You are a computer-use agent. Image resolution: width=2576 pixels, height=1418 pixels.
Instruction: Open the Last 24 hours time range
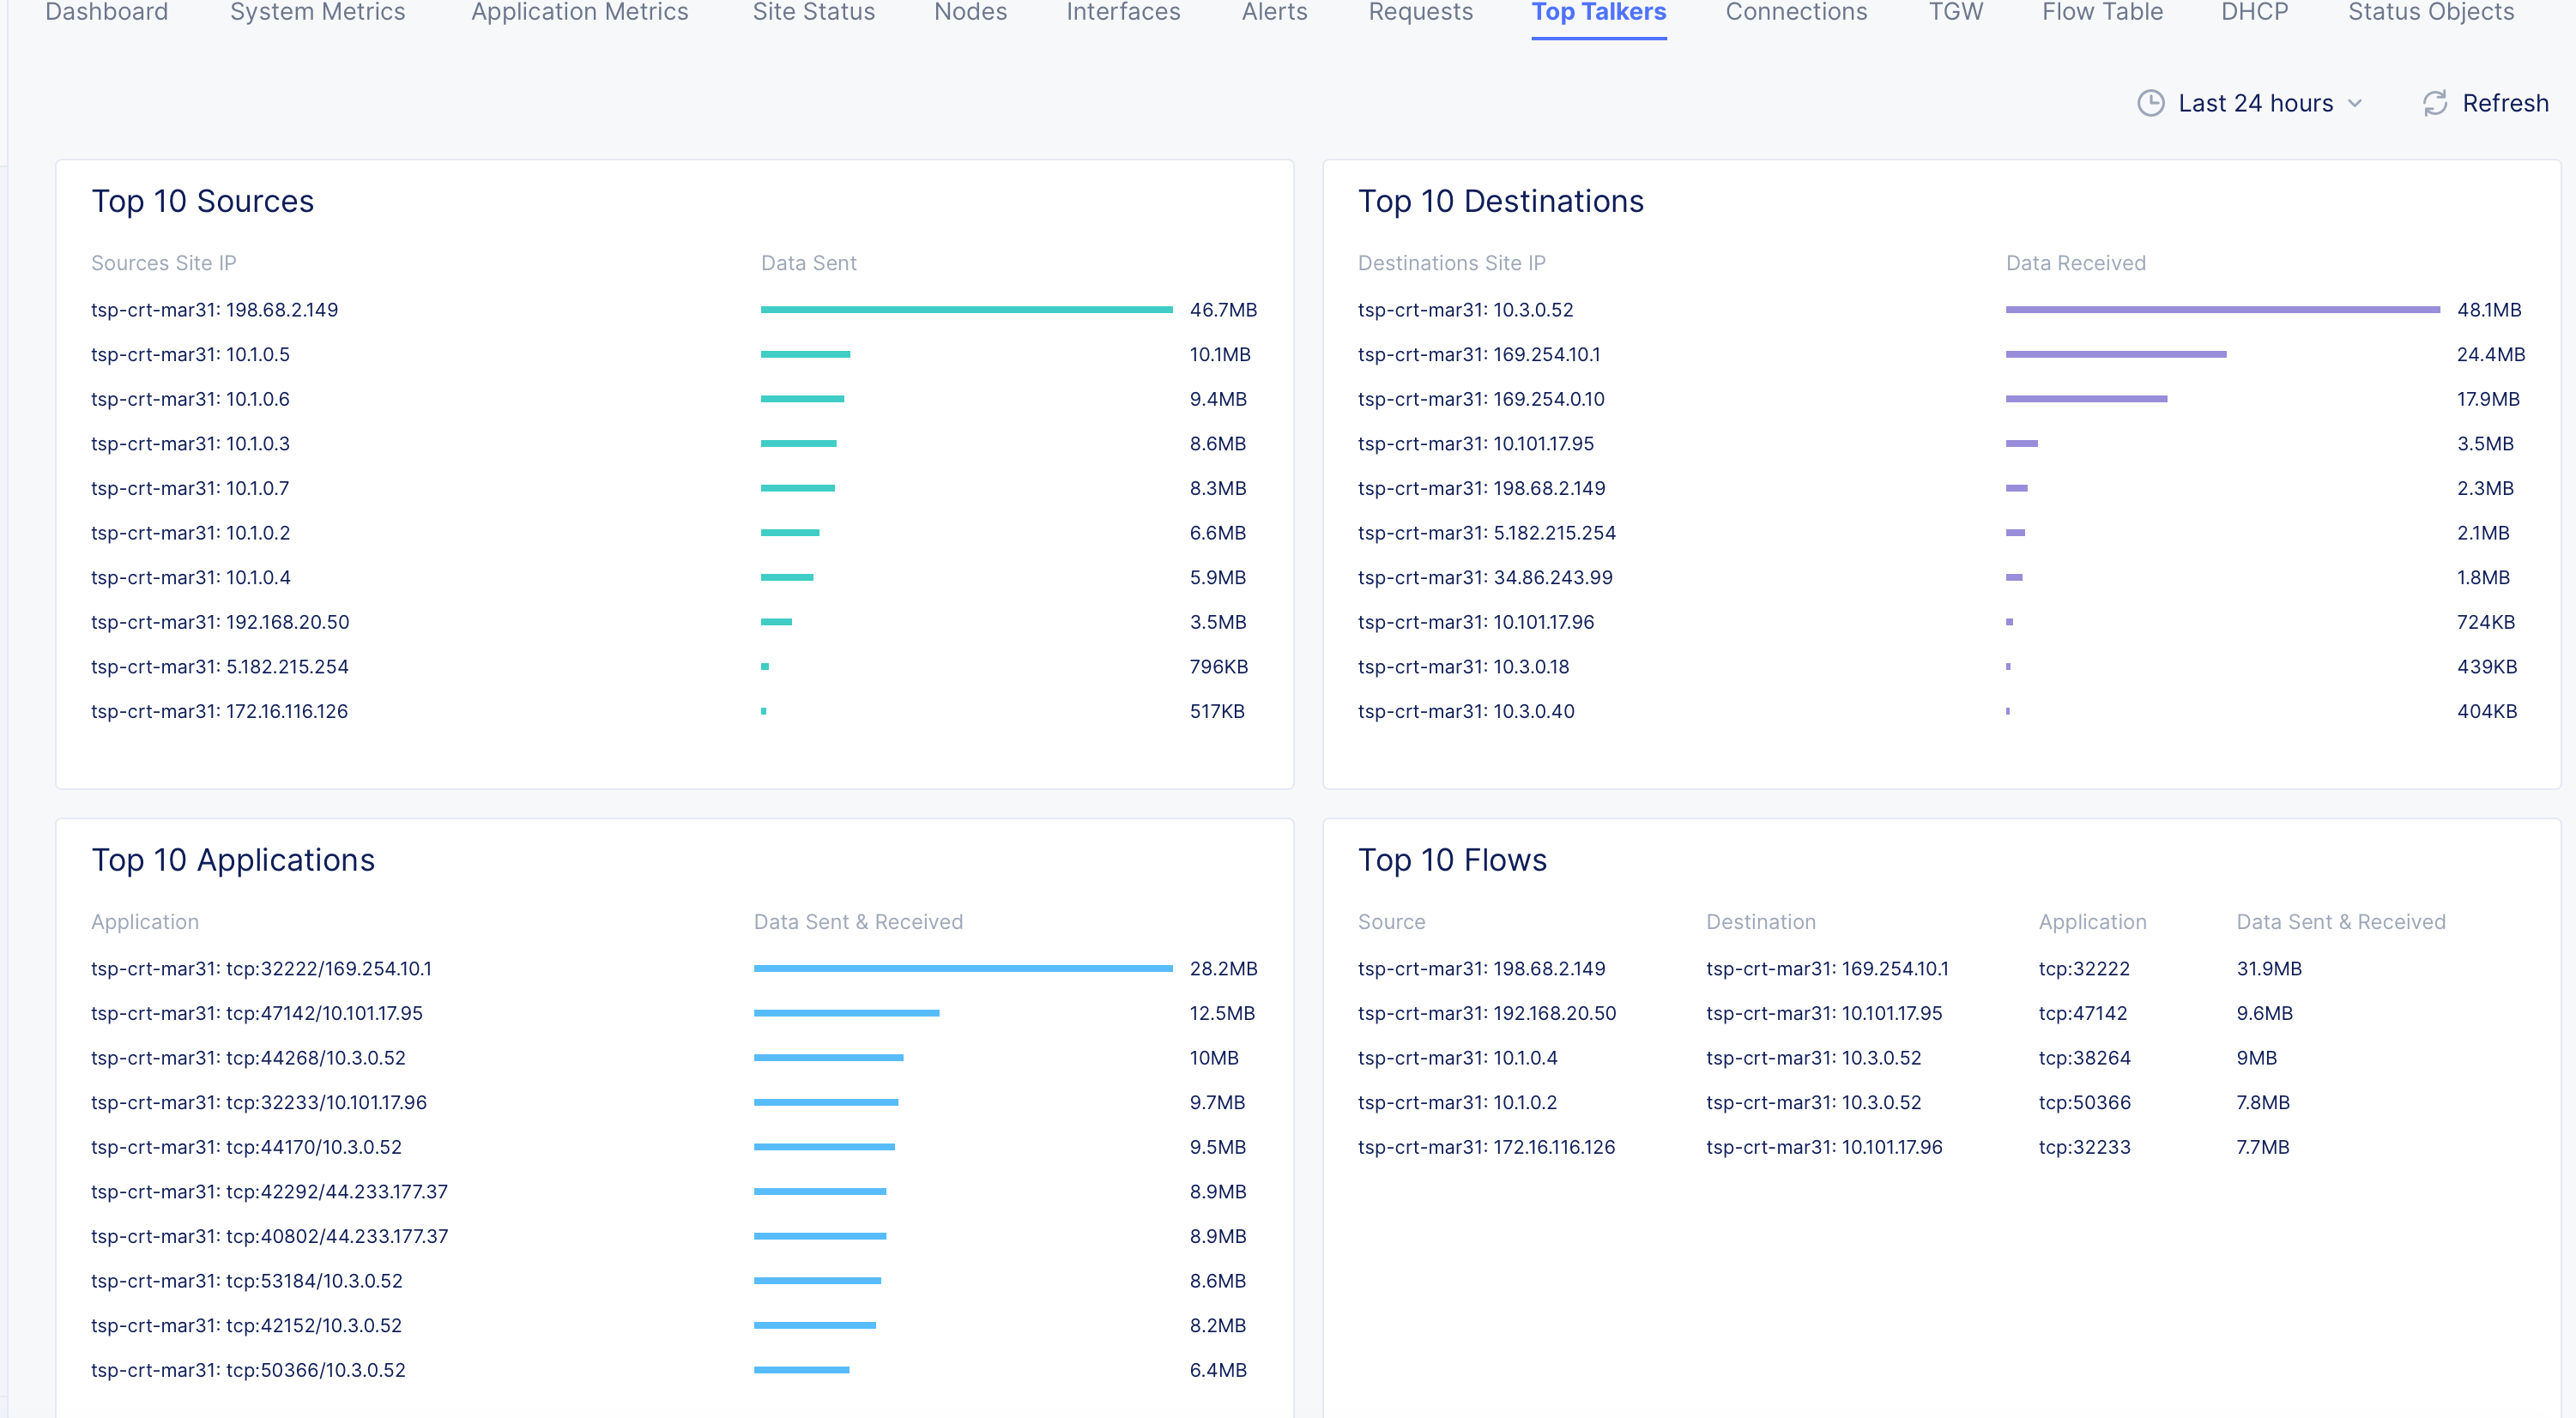point(2255,103)
